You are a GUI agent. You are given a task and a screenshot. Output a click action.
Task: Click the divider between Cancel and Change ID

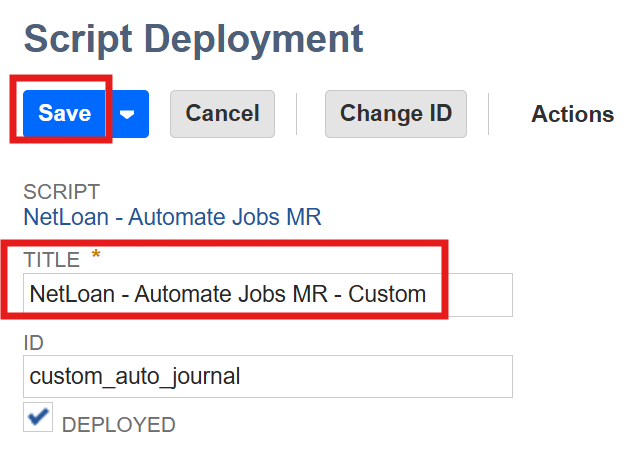coord(297,113)
